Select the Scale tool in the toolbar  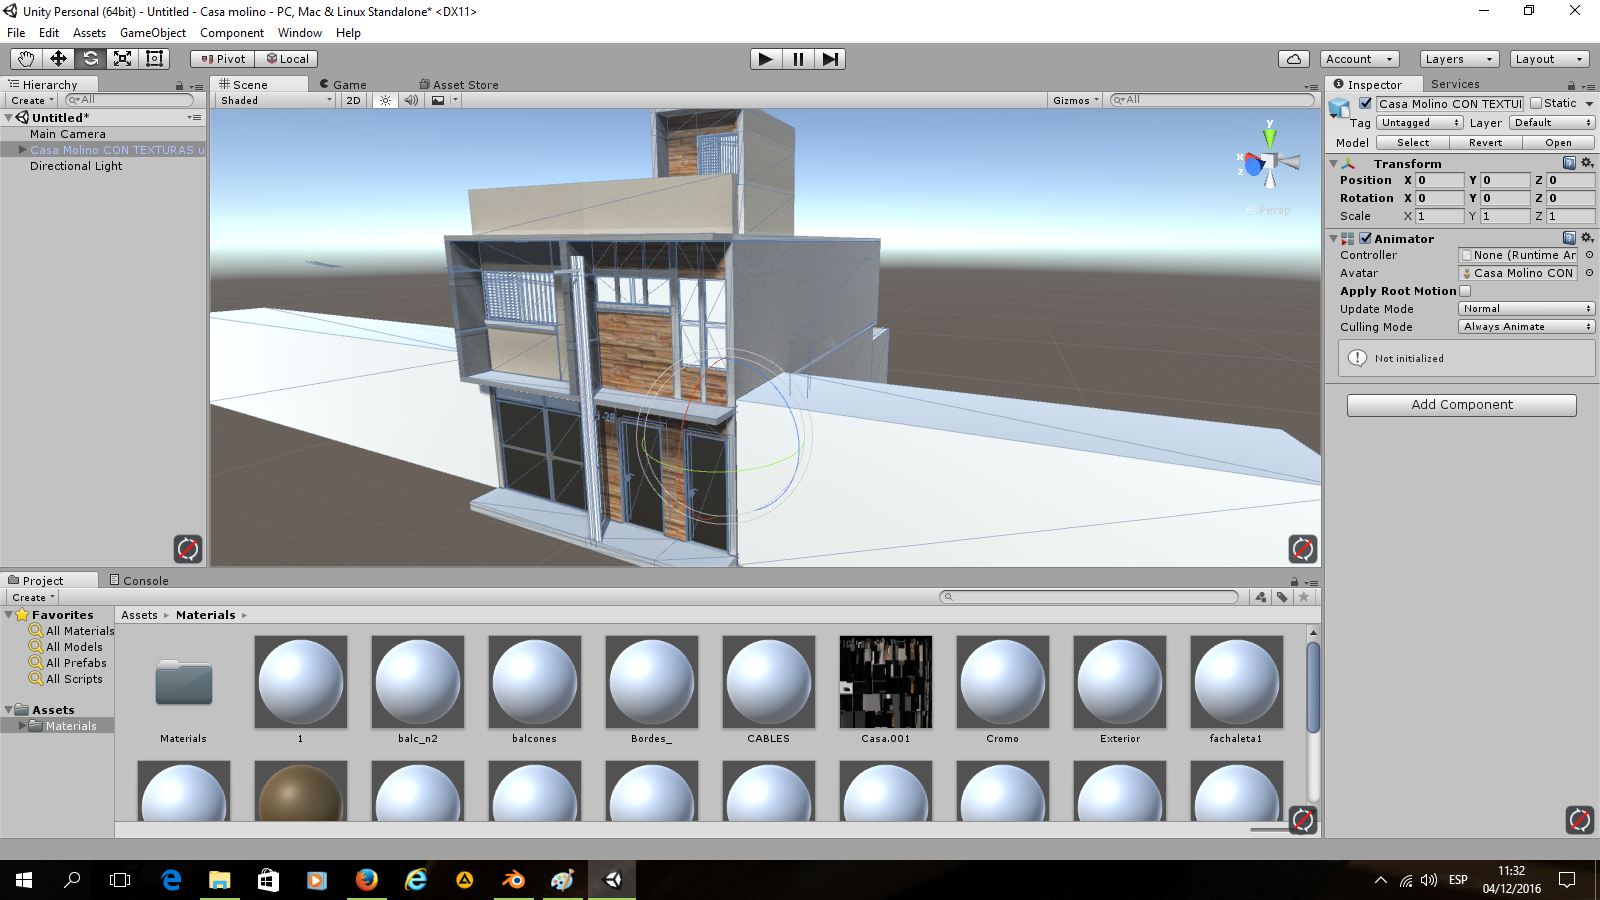click(x=122, y=59)
